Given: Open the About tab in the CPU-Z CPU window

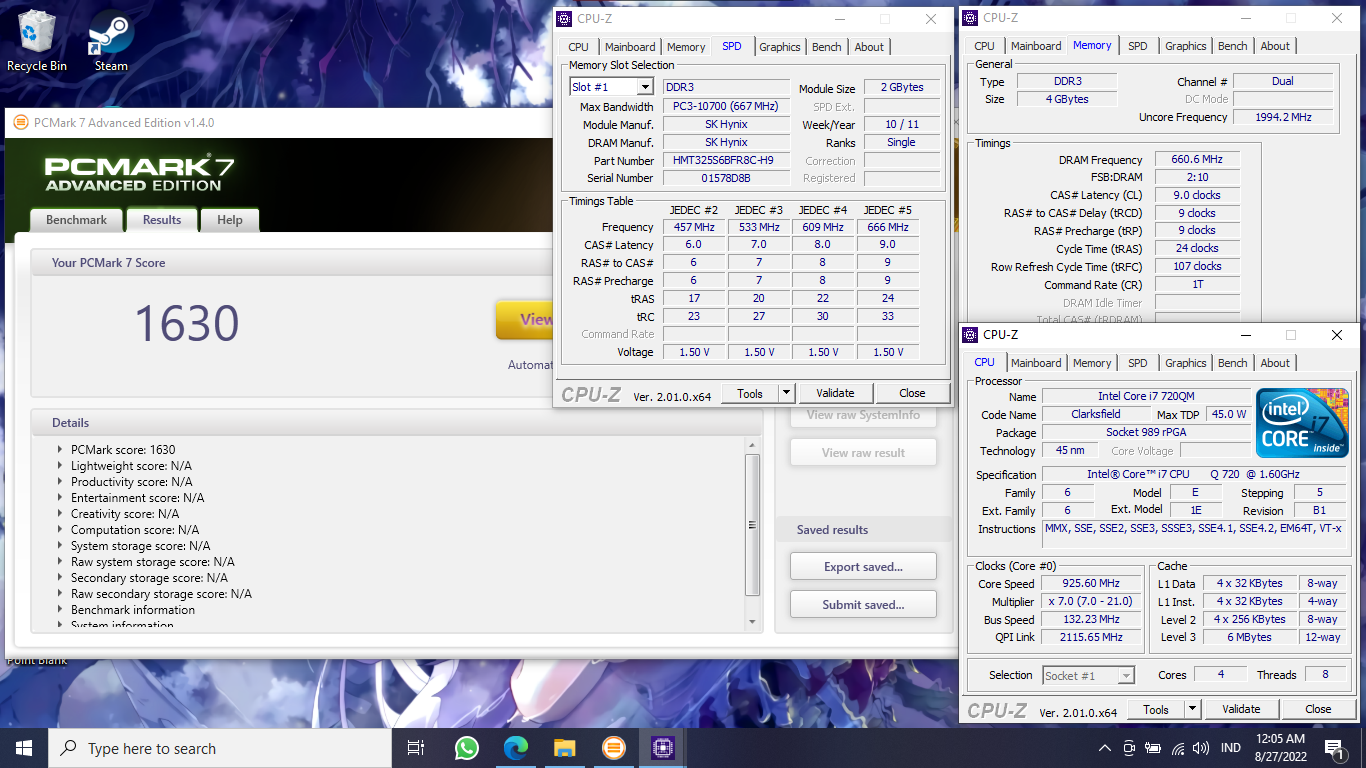Looking at the screenshot, I should click(1275, 363).
